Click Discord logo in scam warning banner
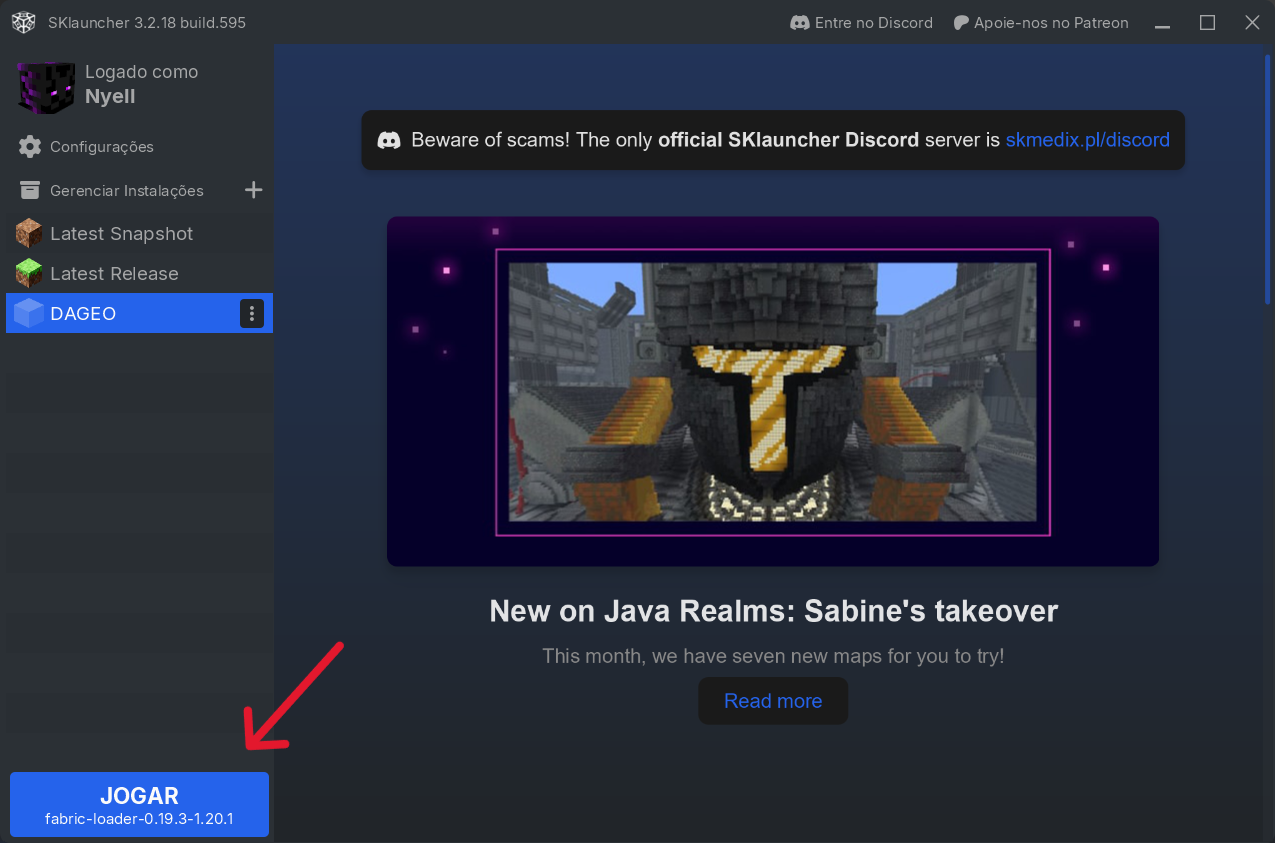This screenshot has height=843, width=1275. (390, 140)
